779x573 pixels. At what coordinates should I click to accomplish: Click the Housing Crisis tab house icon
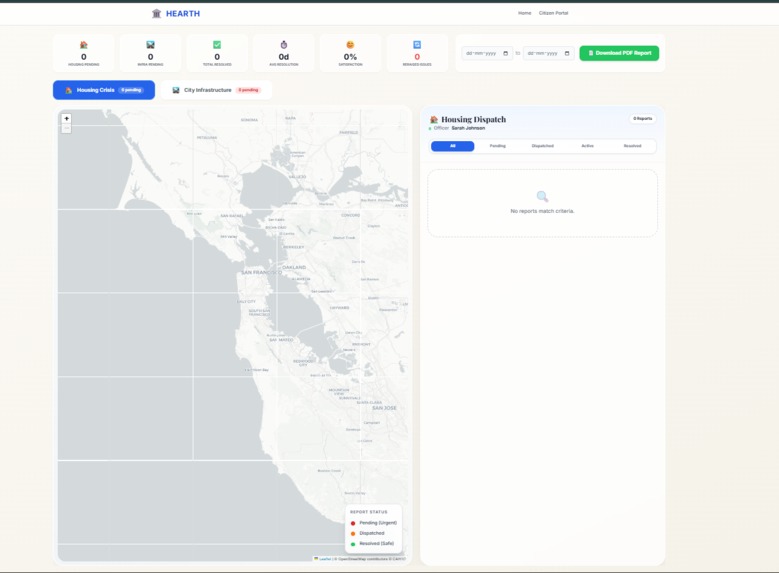[69, 90]
